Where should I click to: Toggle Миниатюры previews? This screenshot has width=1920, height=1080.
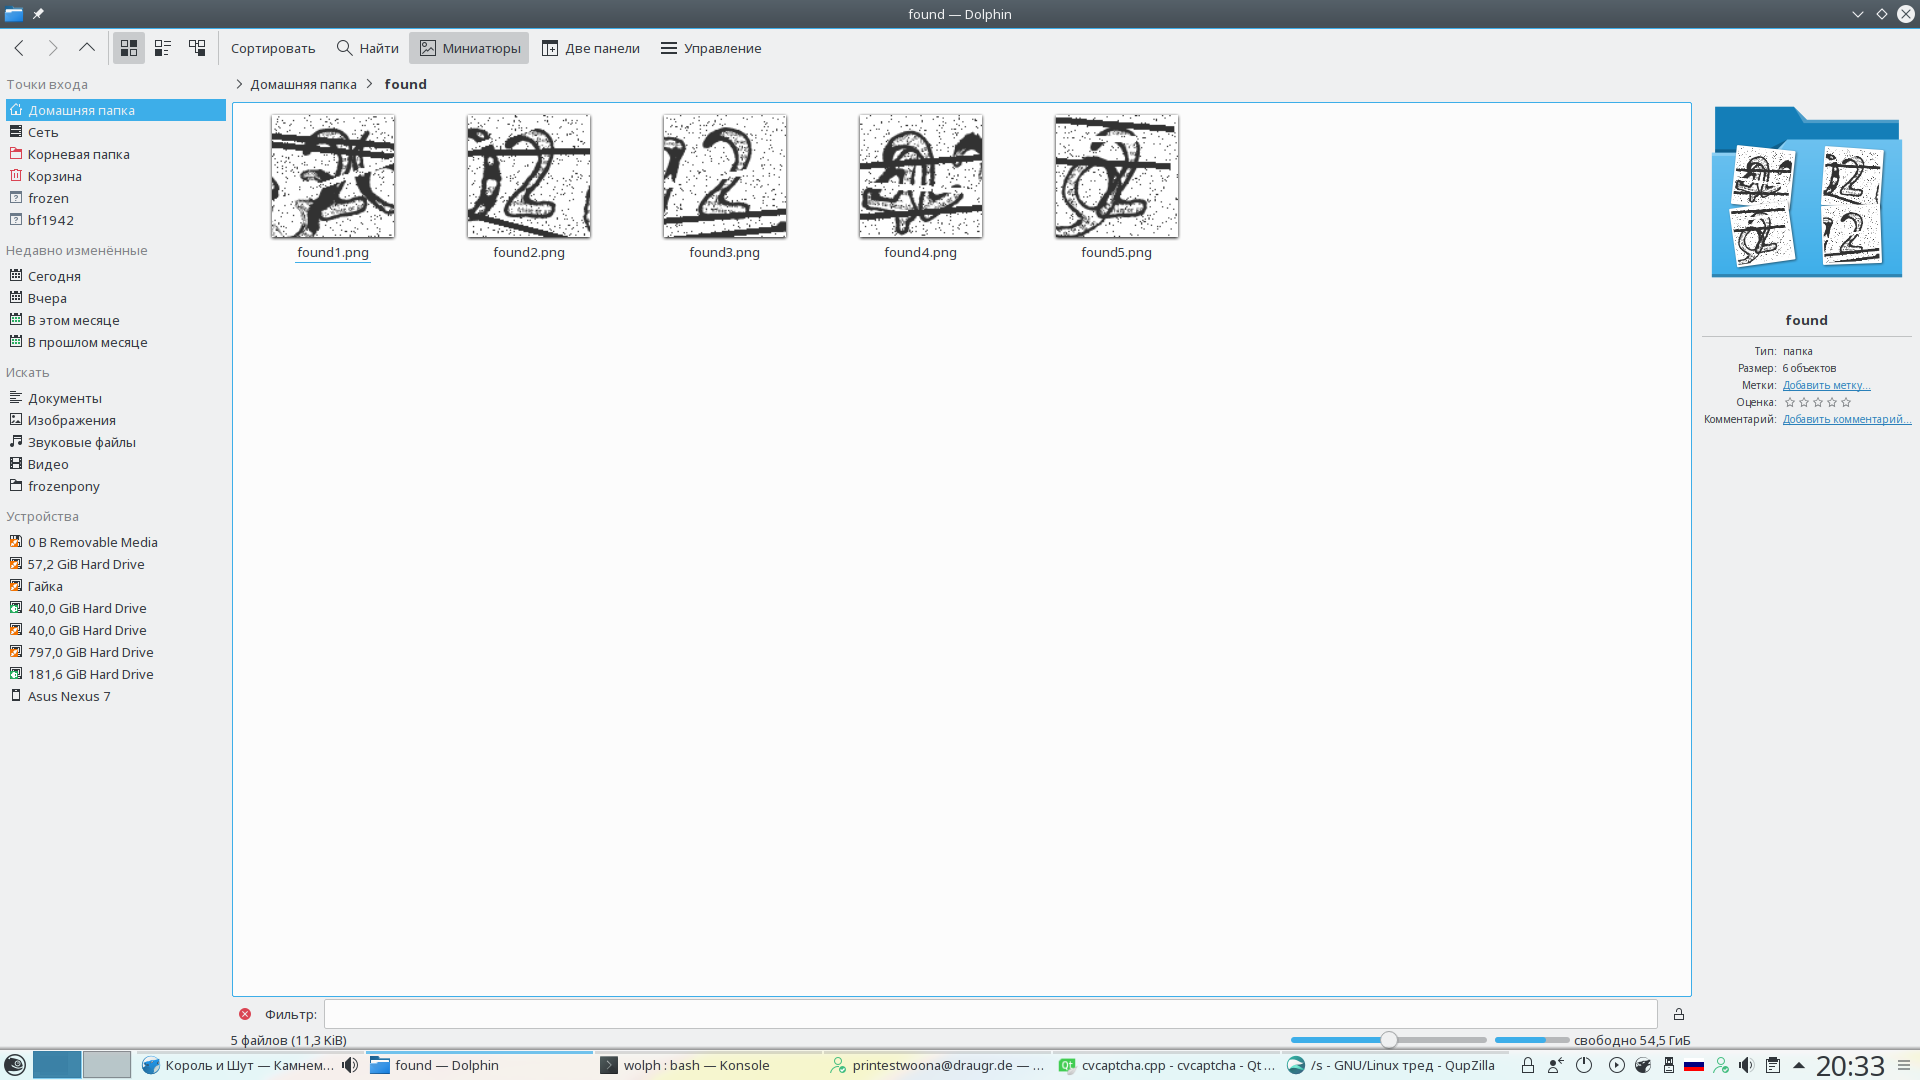click(x=469, y=48)
